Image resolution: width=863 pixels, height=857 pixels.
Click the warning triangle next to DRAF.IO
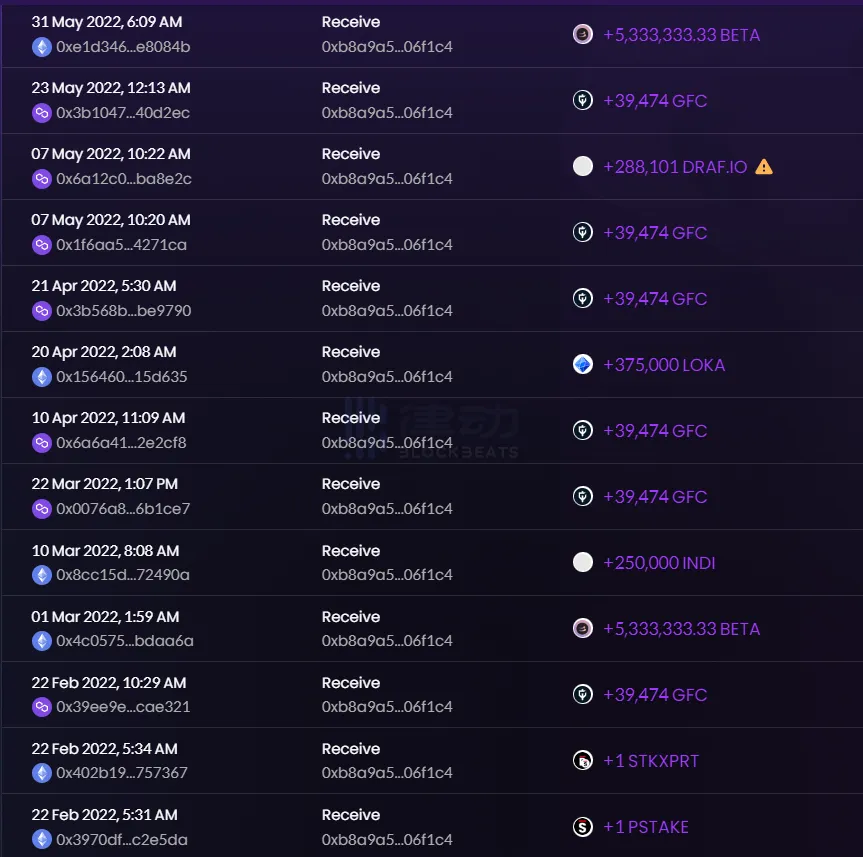tap(763, 166)
